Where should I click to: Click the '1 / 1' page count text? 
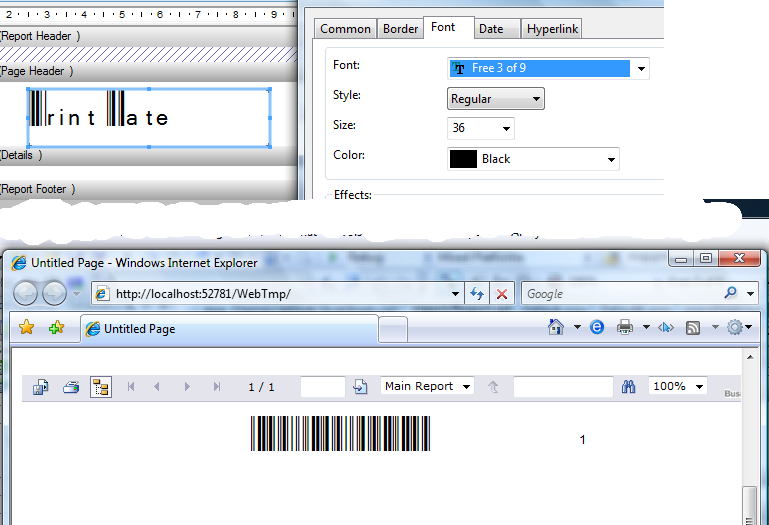click(261, 387)
